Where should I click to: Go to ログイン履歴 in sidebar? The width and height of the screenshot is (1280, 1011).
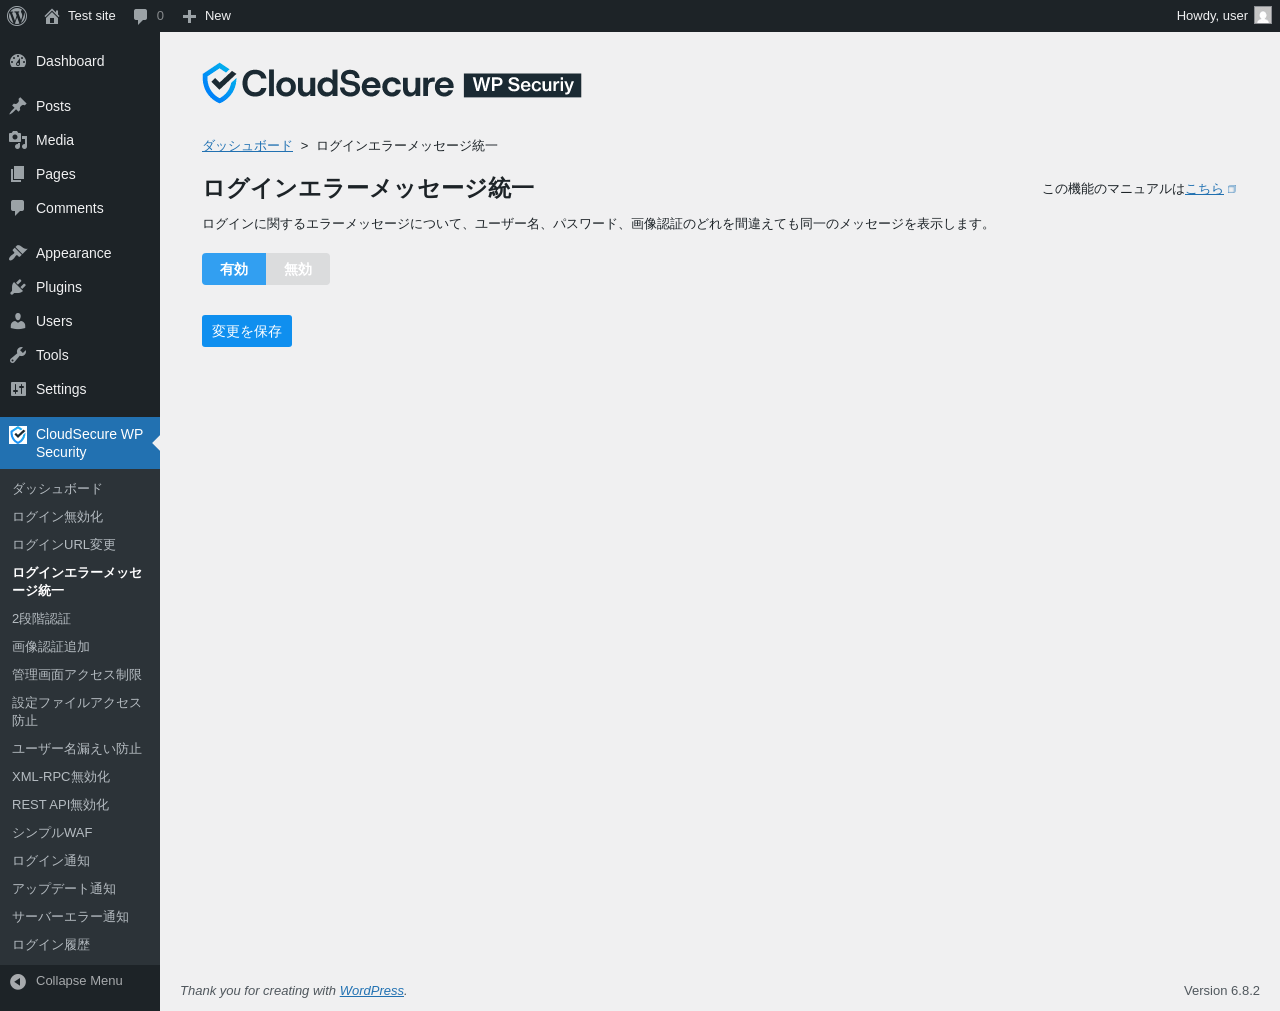51,945
